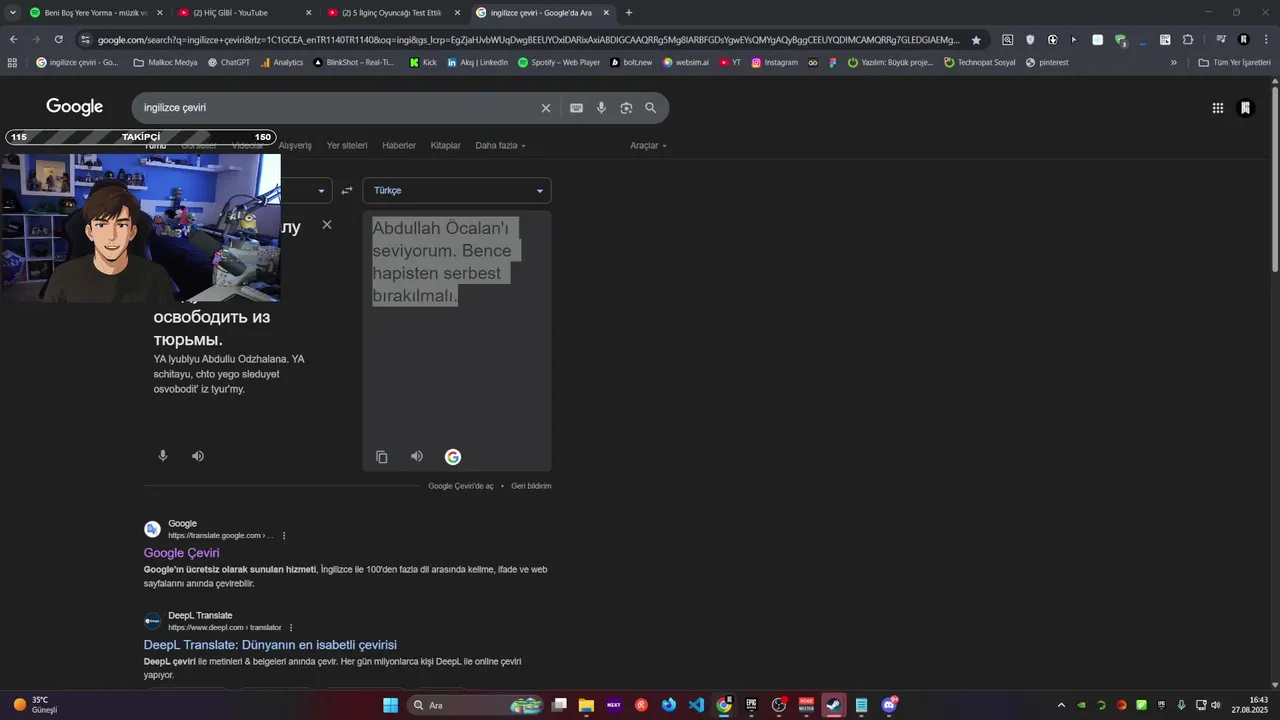Image resolution: width=1280 pixels, height=720 pixels.
Task: Open options menu for Google Çeviri result
Action: pos(284,536)
